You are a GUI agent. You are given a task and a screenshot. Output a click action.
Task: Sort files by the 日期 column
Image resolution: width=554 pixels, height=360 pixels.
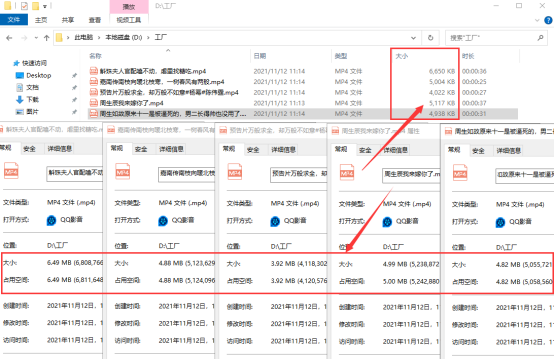pyautogui.click(x=260, y=56)
